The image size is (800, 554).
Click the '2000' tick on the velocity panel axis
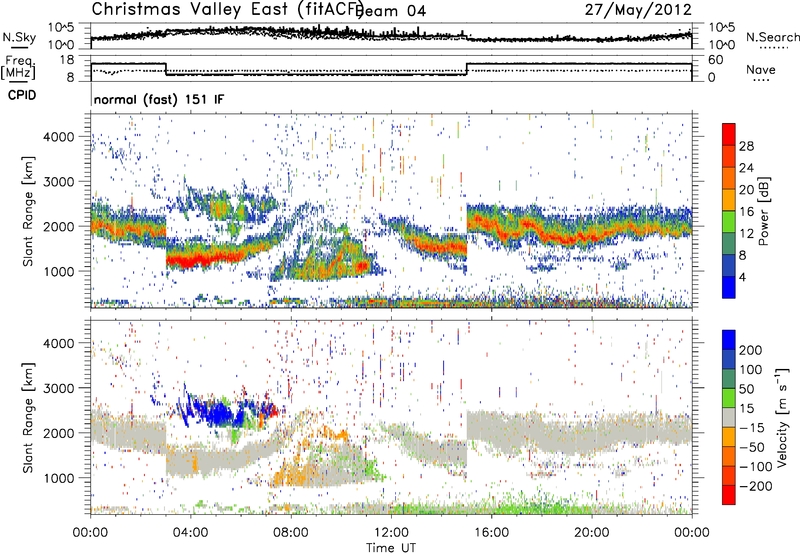pyautogui.click(x=58, y=433)
